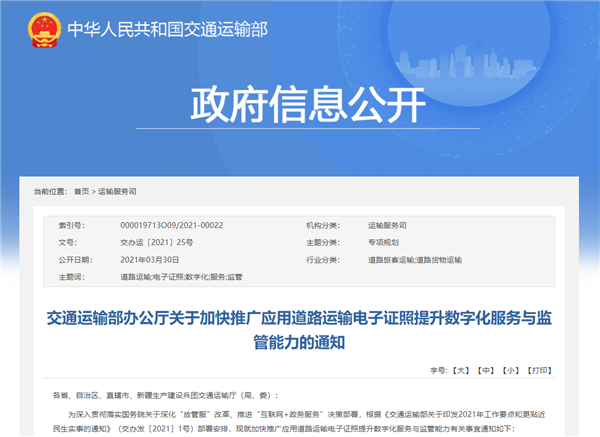Set font size to 小
This screenshot has width=600, height=437.
tap(511, 370)
